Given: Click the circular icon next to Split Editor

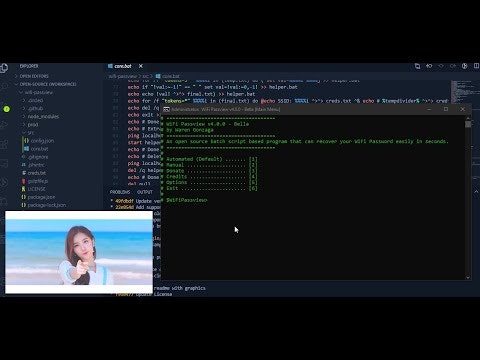Looking at the screenshot, I should pyautogui.click(x=464, y=66).
